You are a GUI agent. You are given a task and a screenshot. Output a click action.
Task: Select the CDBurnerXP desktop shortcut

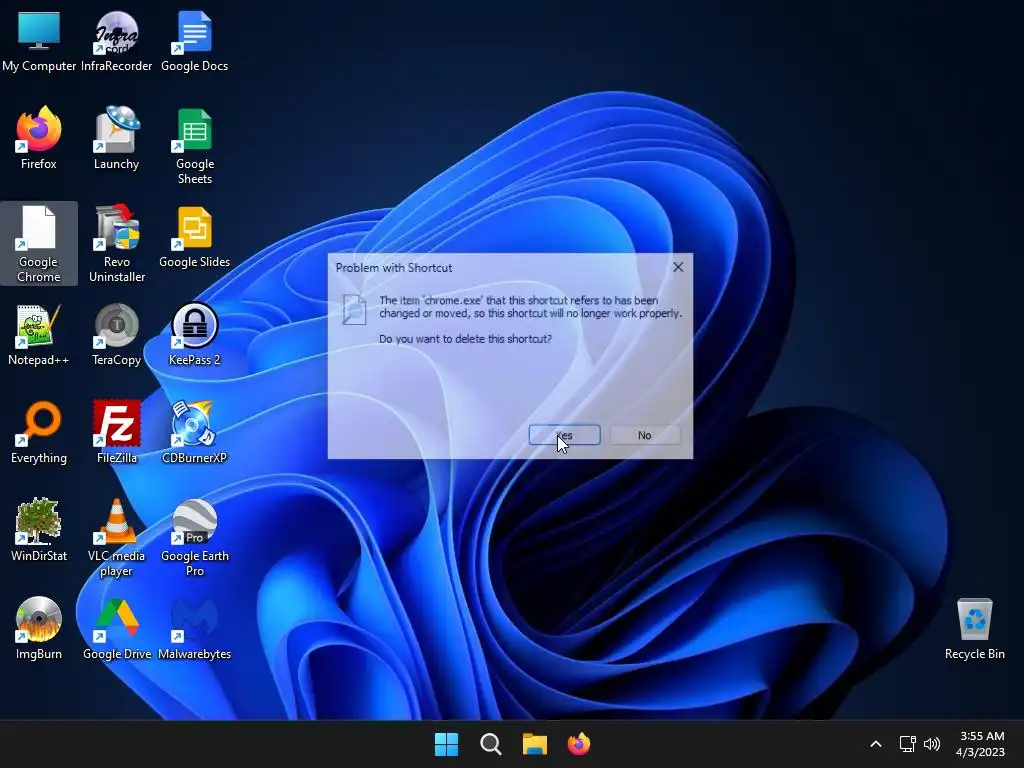195,432
